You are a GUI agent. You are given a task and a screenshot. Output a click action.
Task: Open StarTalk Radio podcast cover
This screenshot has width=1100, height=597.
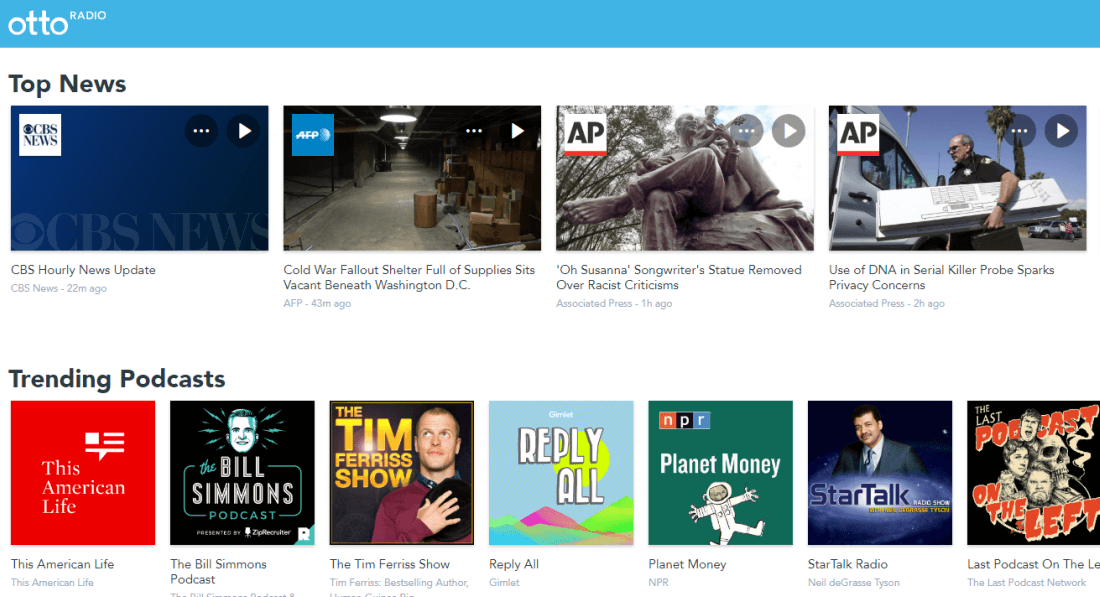(880, 473)
